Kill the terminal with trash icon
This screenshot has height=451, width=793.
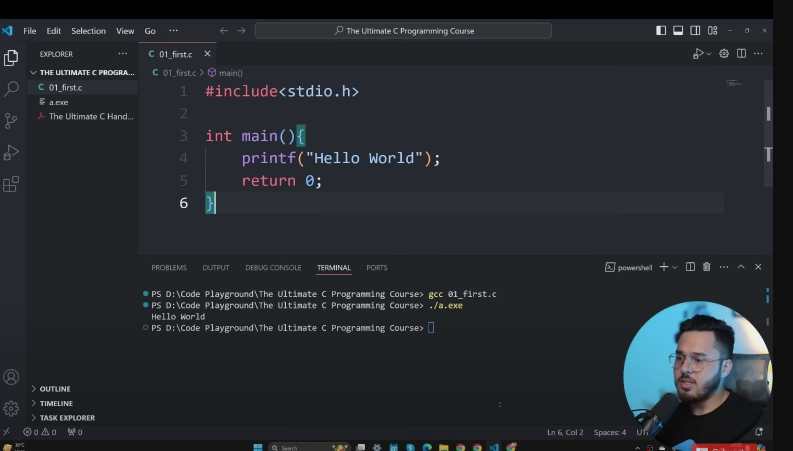coord(707,267)
